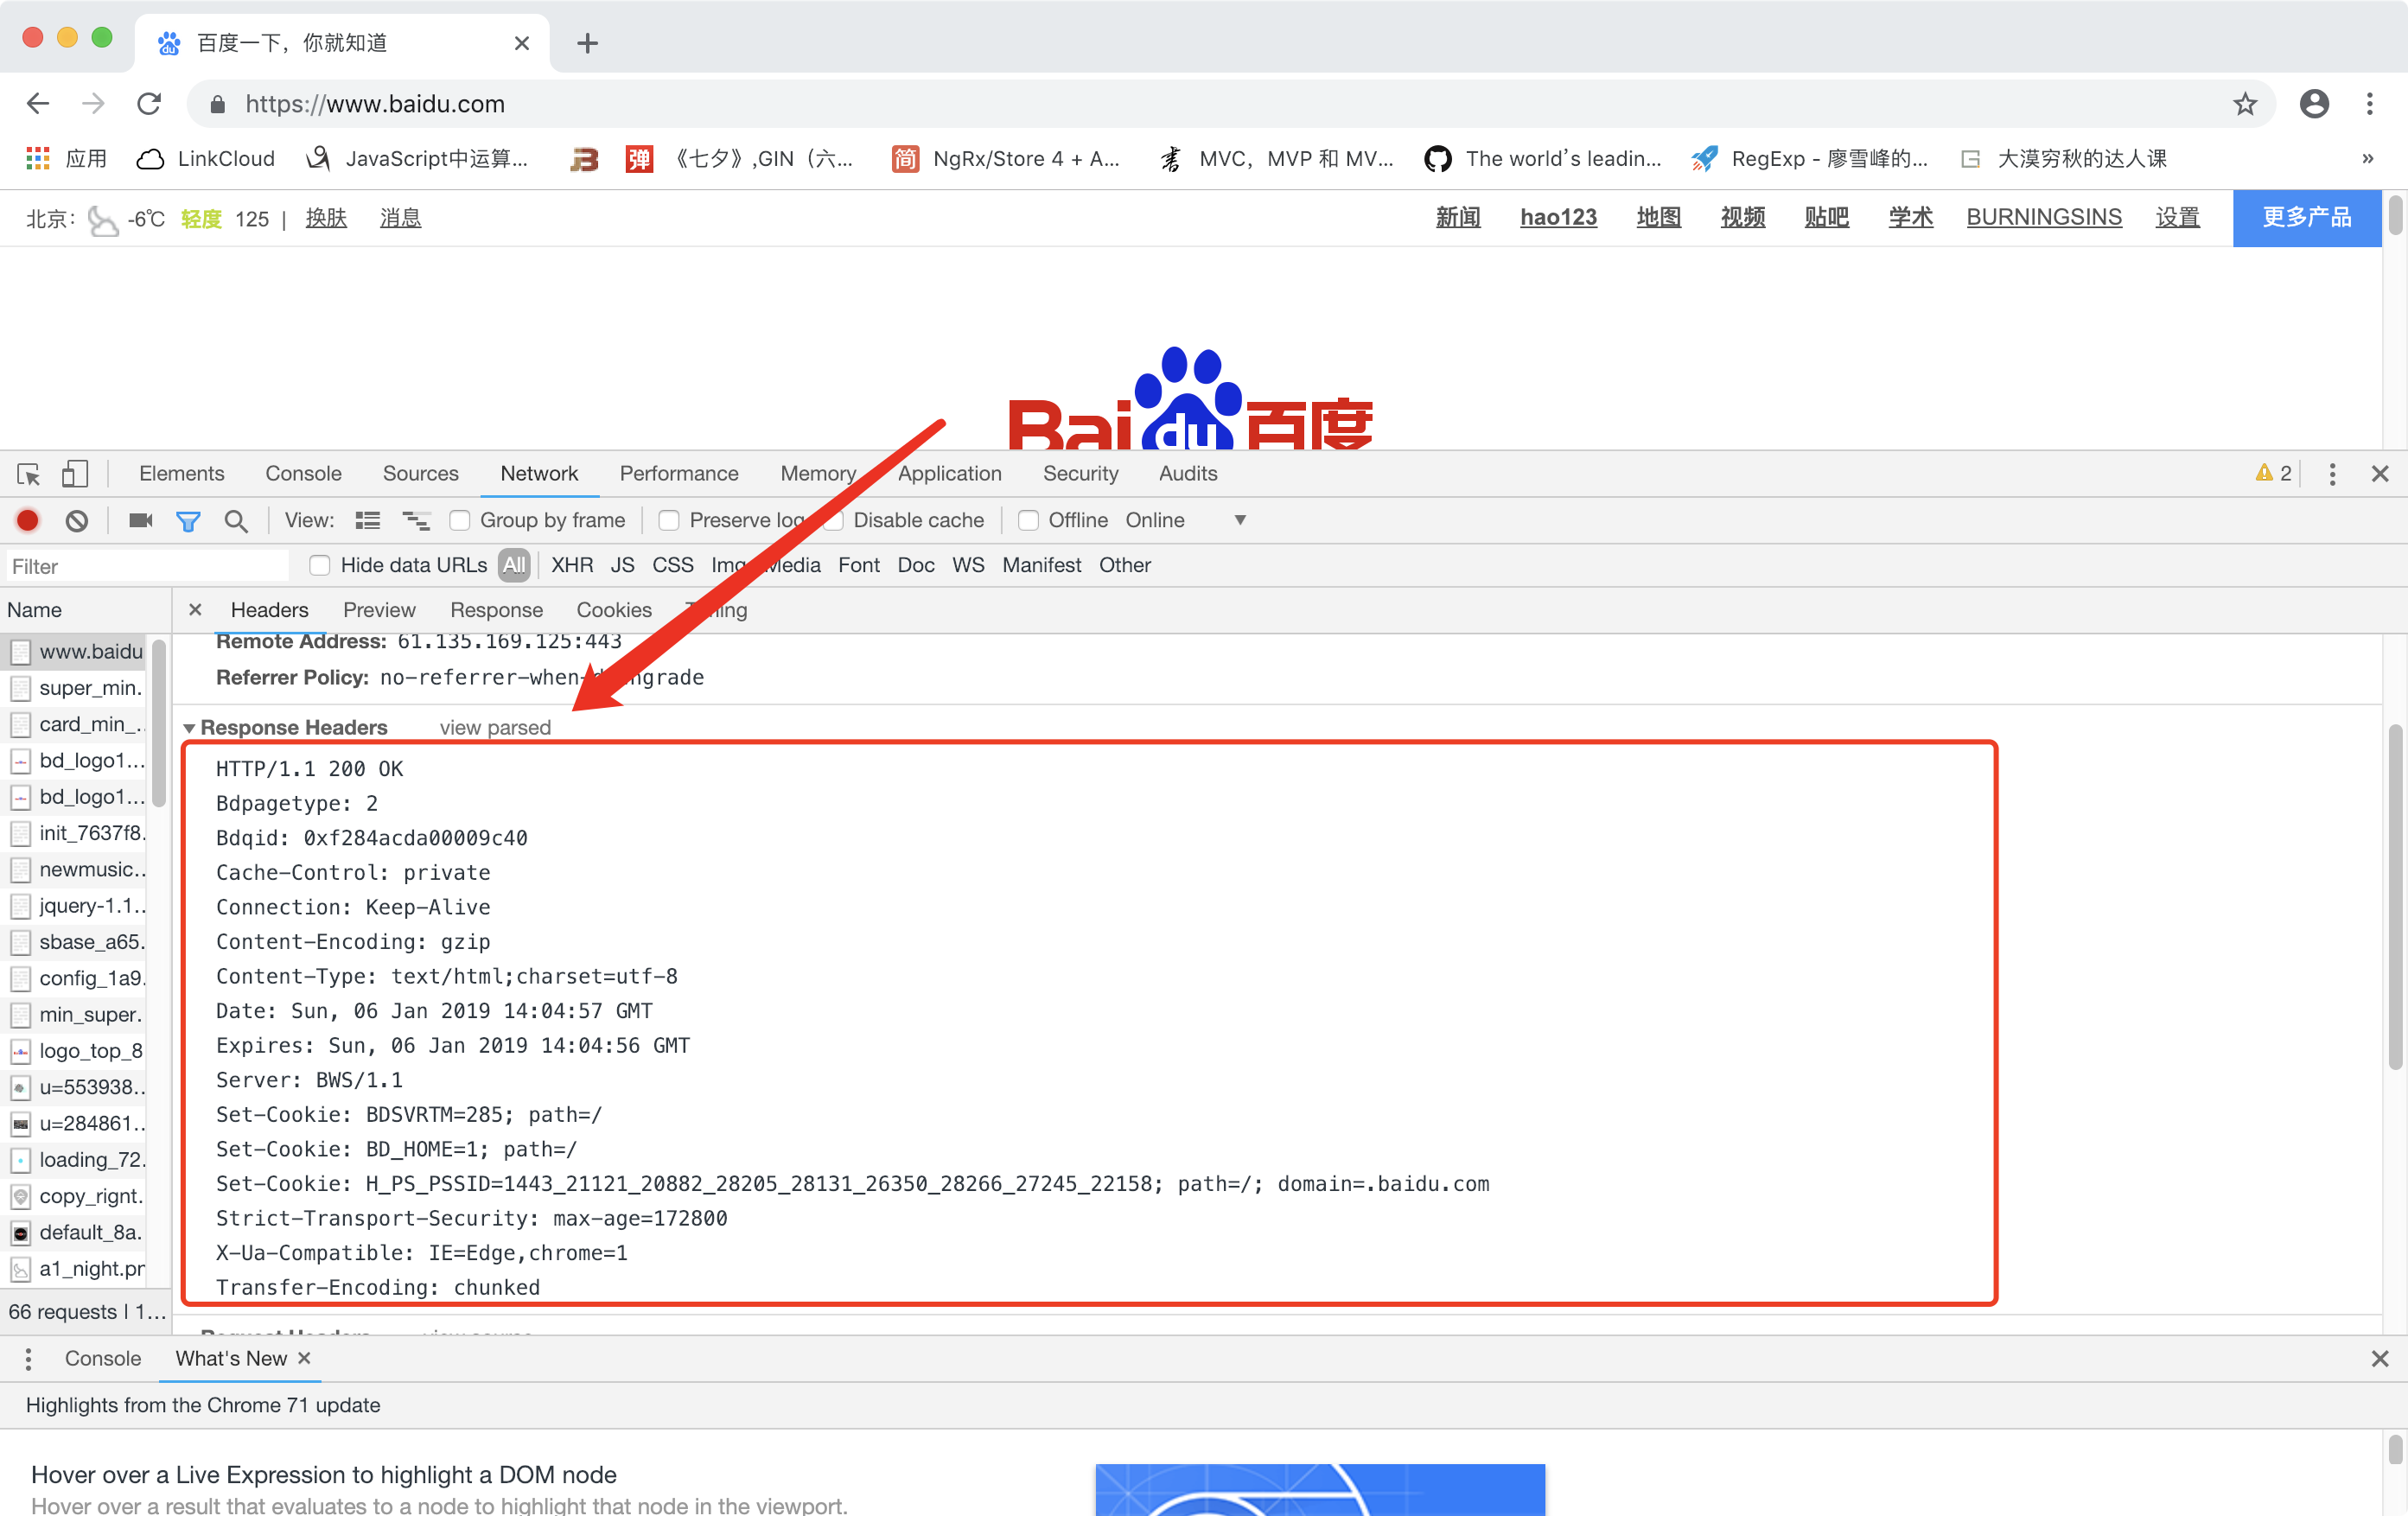Reload the Baidu page

(149, 103)
